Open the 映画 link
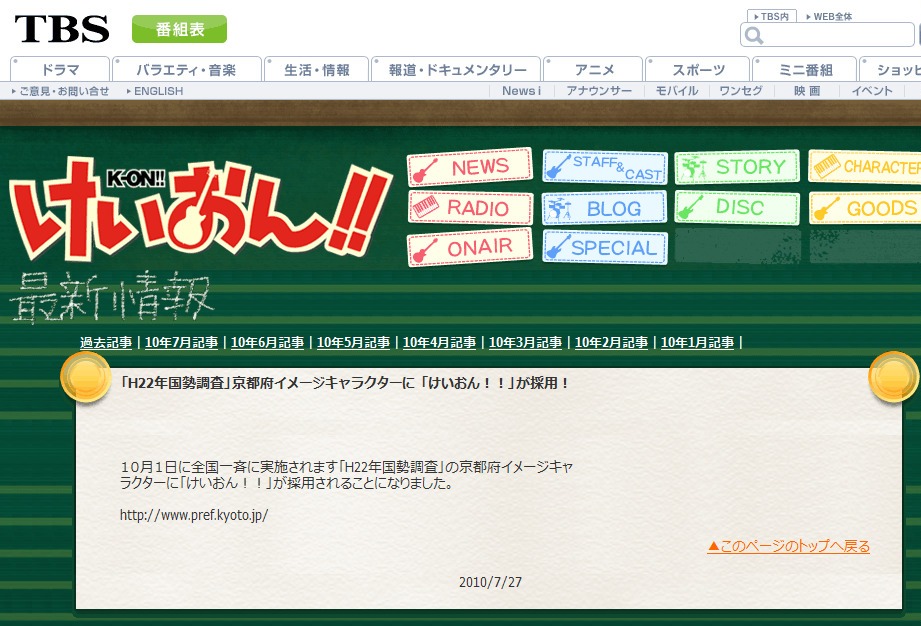Image resolution: width=921 pixels, height=626 pixels. (x=806, y=91)
